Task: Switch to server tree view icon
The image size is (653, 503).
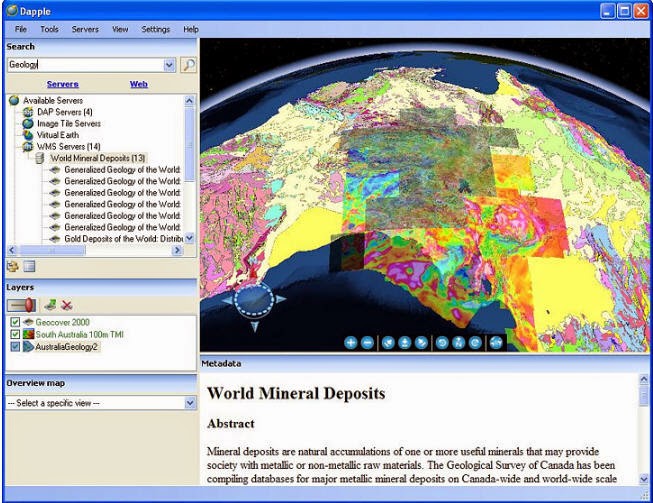Action: click(x=13, y=266)
